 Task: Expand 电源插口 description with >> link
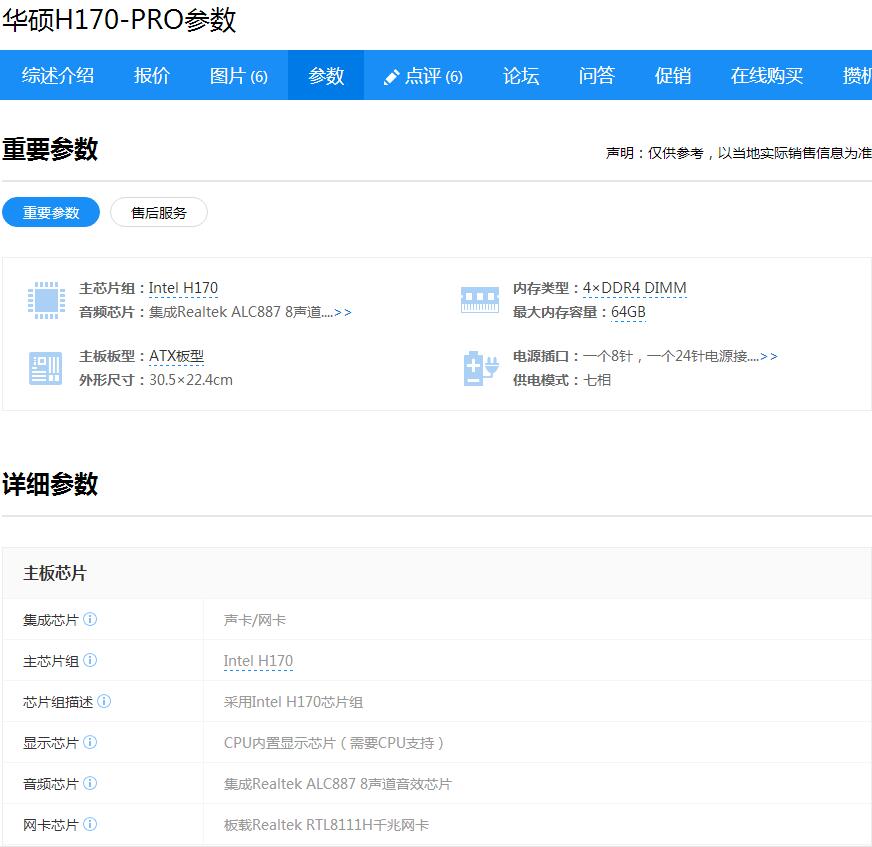pyautogui.click(x=769, y=356)
